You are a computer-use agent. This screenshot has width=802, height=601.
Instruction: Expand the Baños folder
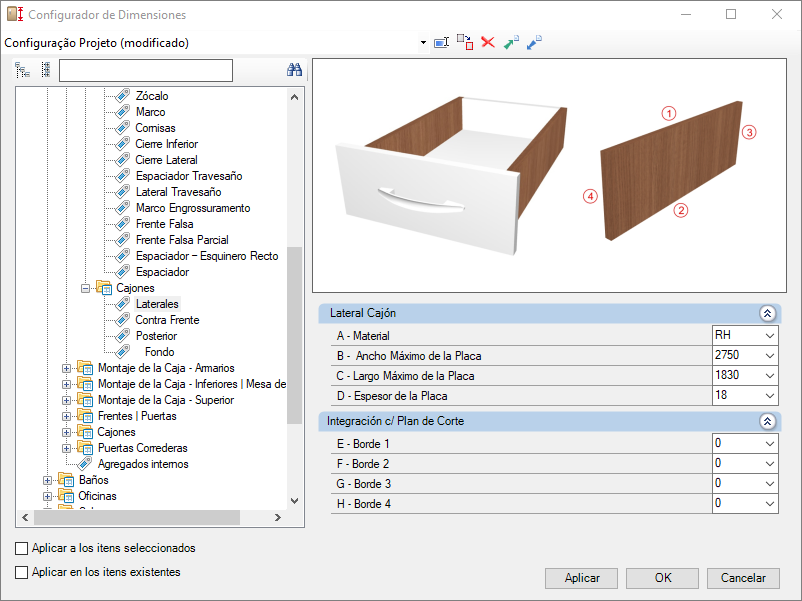47,480
